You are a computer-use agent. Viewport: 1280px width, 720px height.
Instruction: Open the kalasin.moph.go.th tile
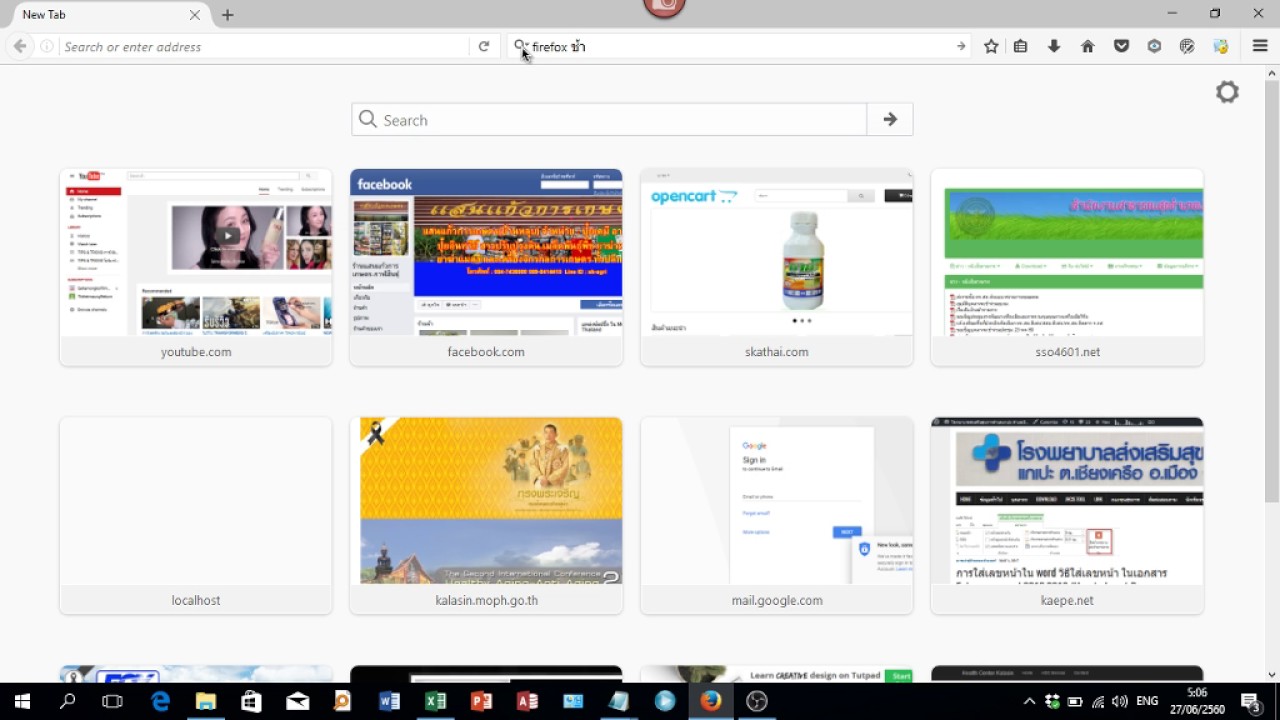click(x=486, y=515)
